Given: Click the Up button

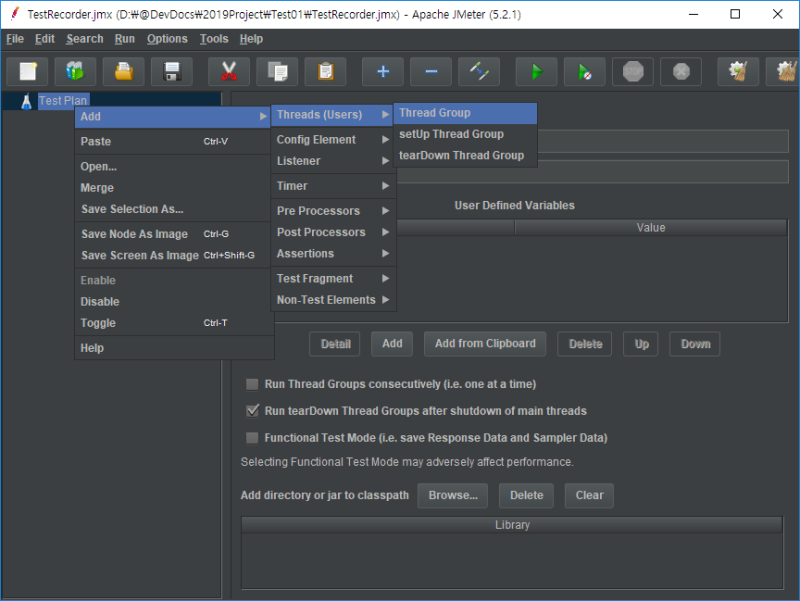Looking at the screenshot, I should (x=641, y=344).
